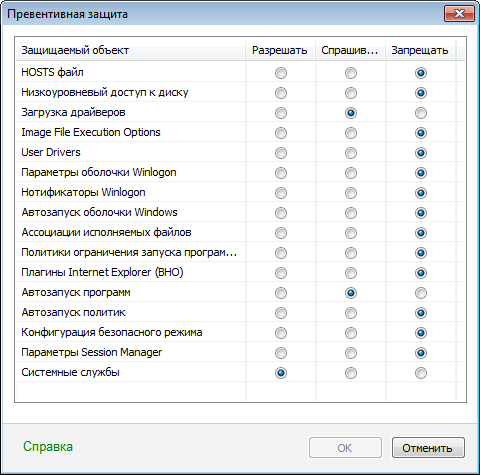Allow Конфигурация безопасного режима changes
The width and height of the screenshot is (480, 475).
281,333
